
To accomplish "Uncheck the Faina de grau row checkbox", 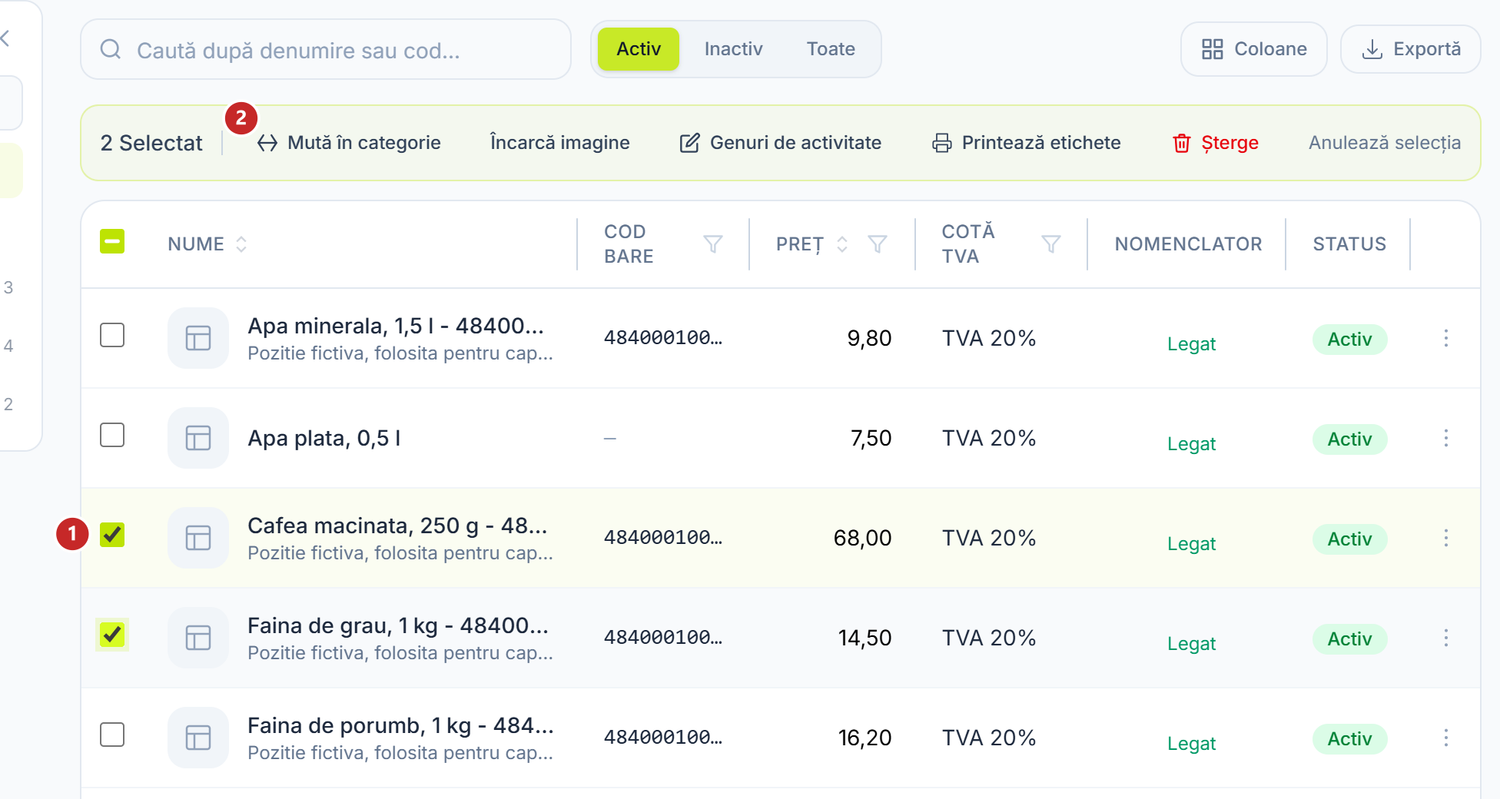I will [x=113, y=635].
